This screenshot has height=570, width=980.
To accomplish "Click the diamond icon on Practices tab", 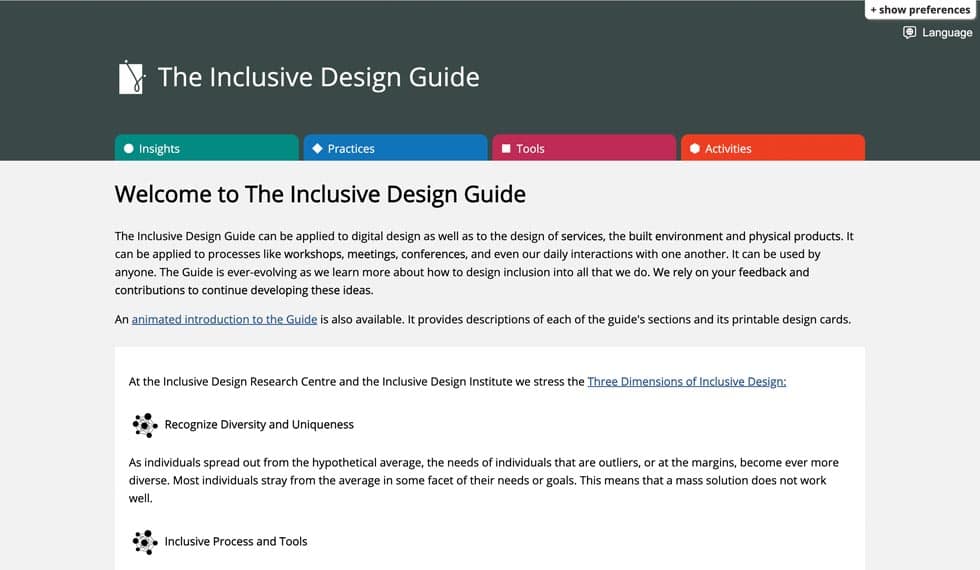I will click(318, 149).
